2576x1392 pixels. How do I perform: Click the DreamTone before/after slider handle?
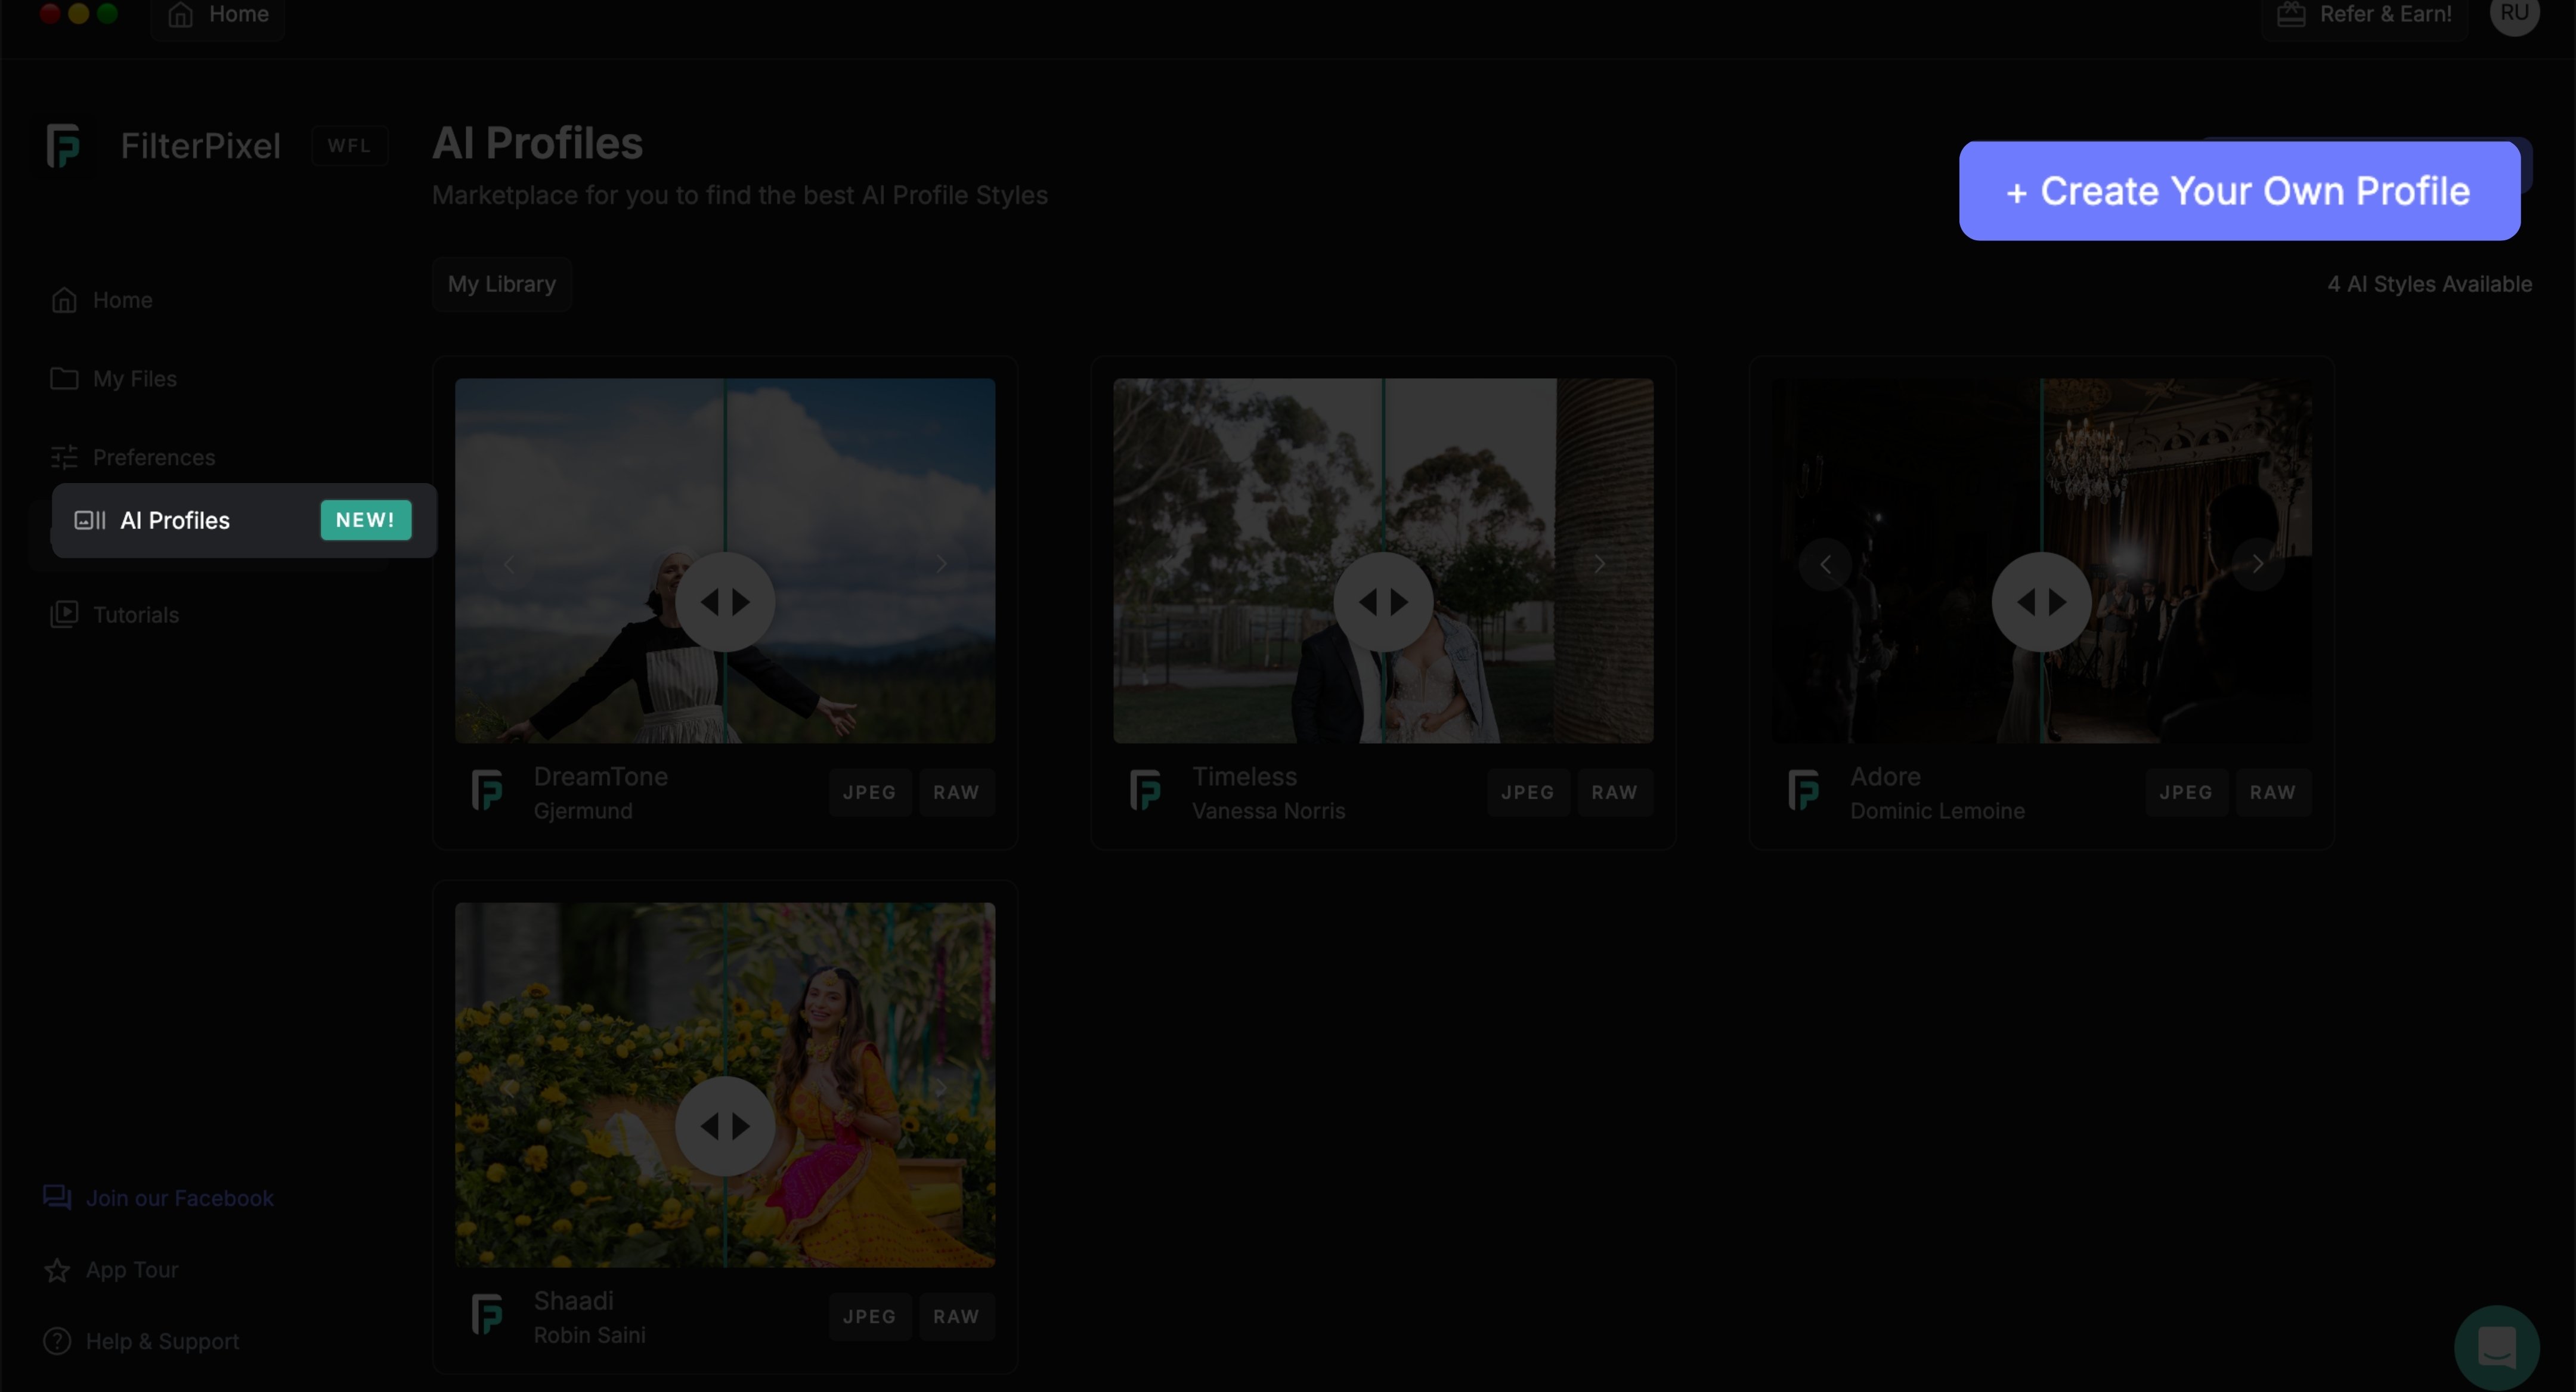[725, 602]
